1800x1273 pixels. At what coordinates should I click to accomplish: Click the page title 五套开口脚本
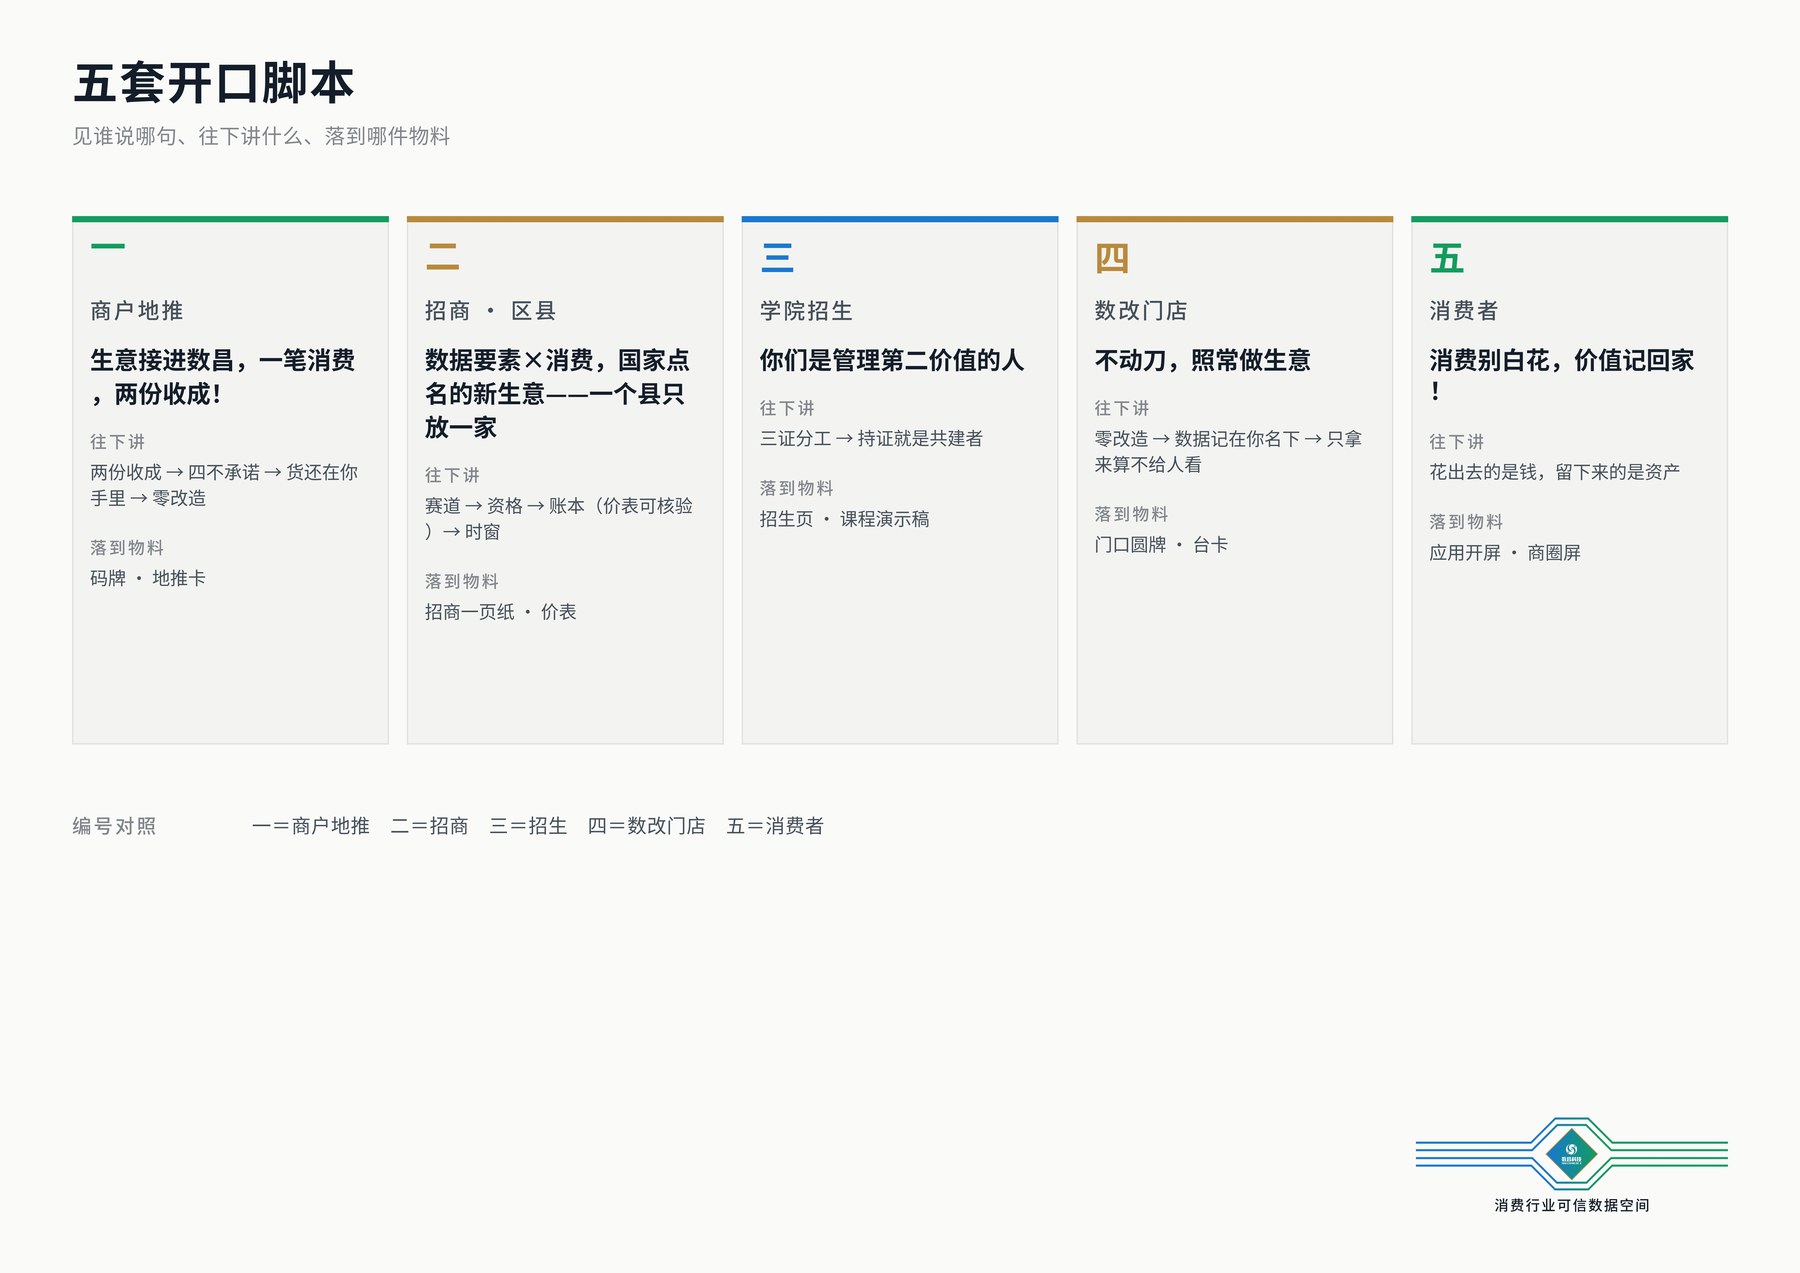213,83
